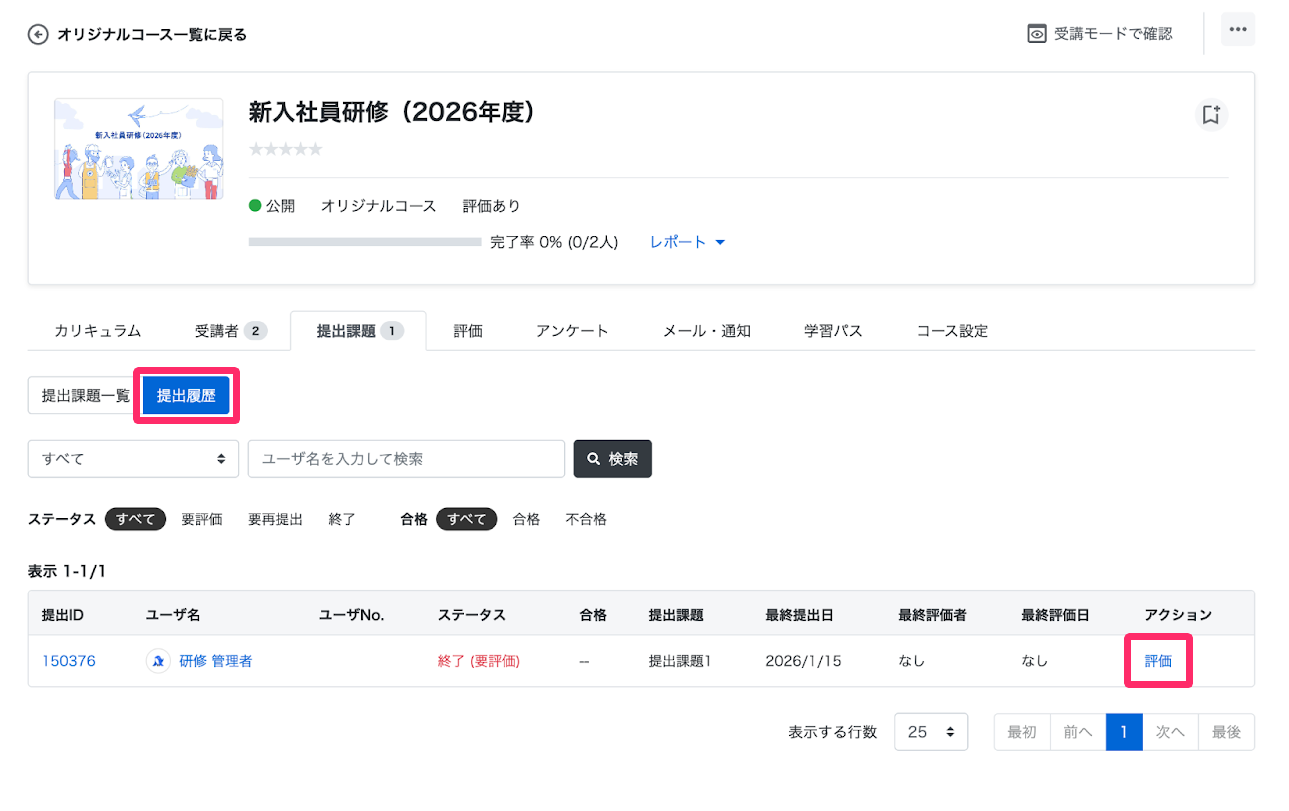Click the bookmark add icon
1289x811 pixels.
coord(1211,115)
